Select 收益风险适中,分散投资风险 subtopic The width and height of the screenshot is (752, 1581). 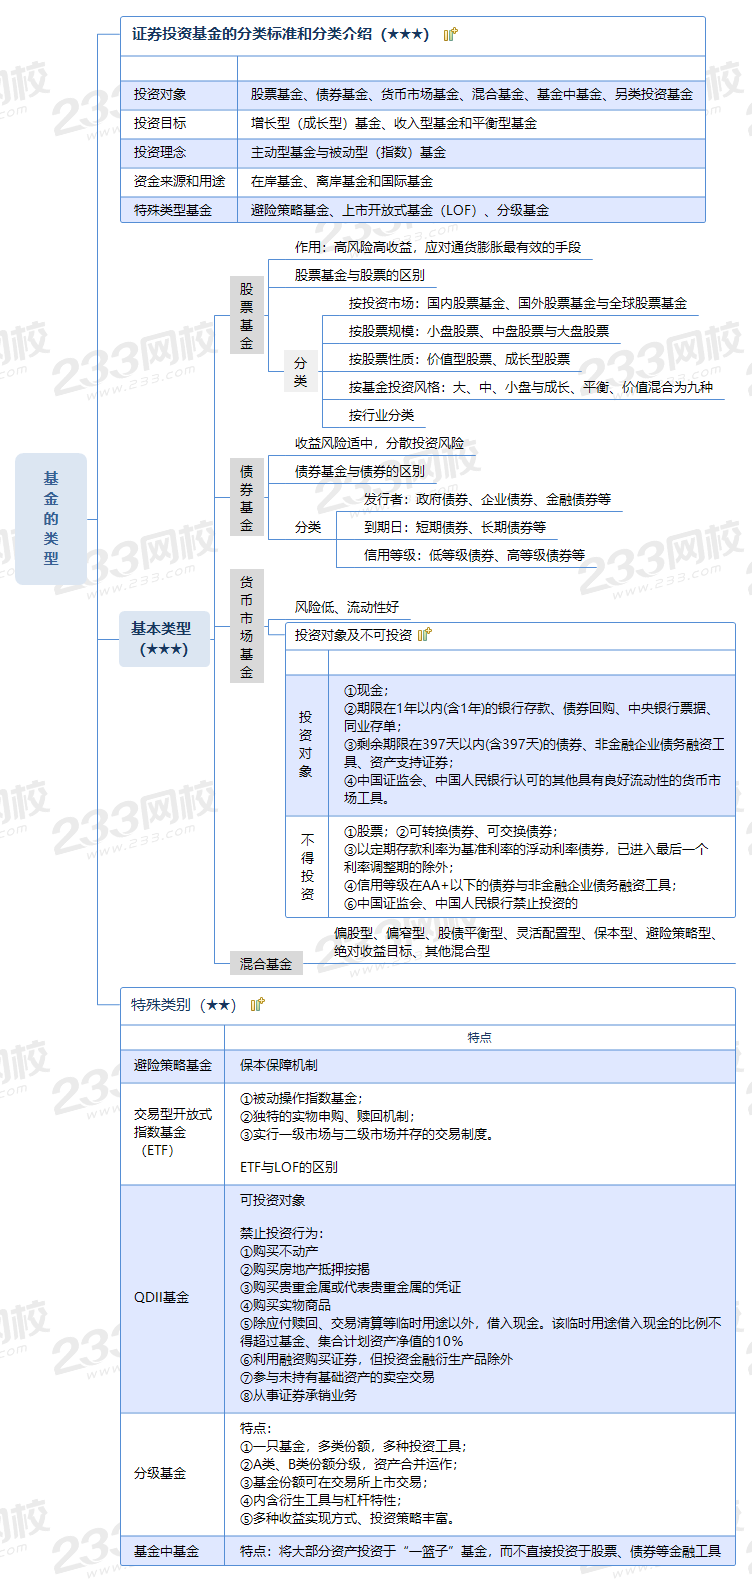[379, 443]
